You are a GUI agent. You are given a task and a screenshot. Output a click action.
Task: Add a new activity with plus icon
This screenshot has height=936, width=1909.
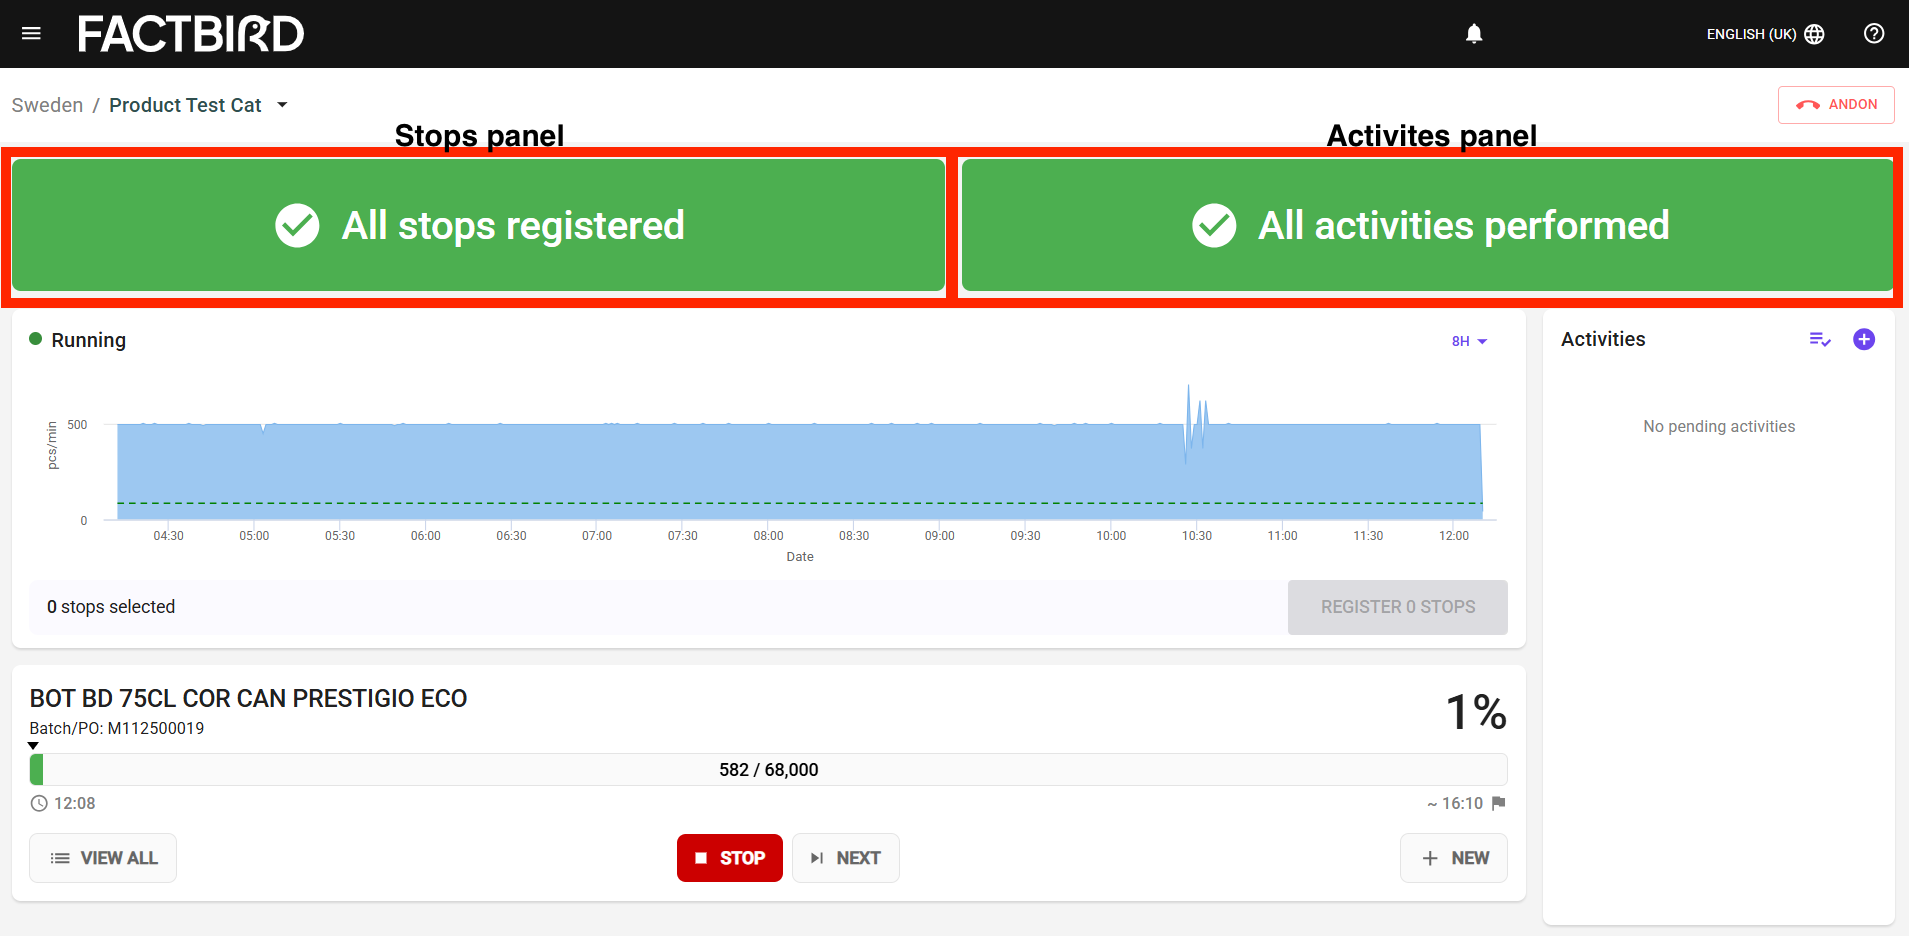click(x=1864, y=339)
